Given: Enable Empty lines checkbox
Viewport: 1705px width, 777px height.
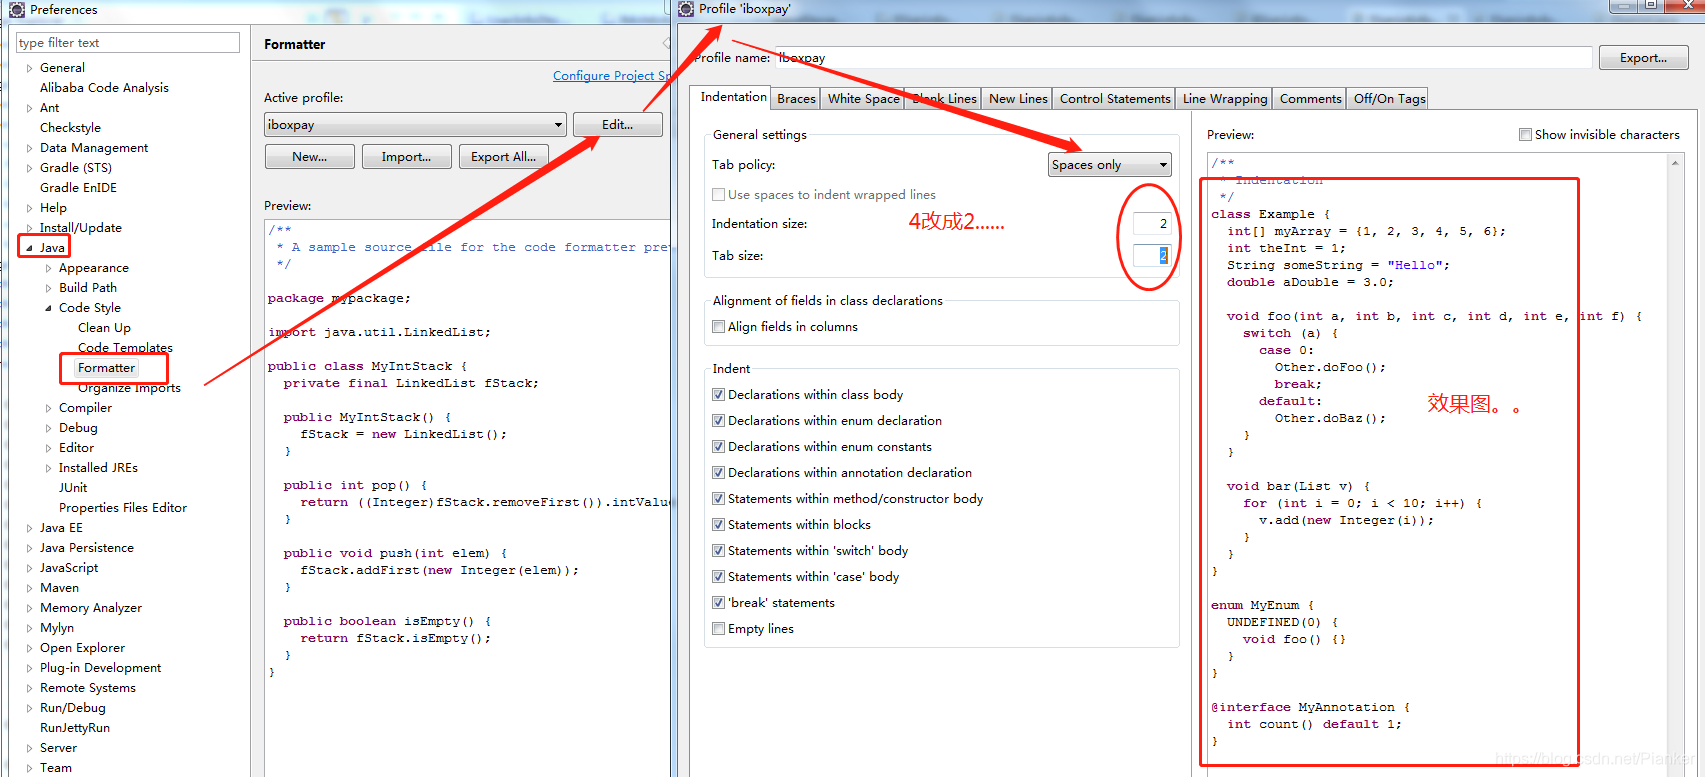Looking at the screenshot, I should (x=718, y=629).
